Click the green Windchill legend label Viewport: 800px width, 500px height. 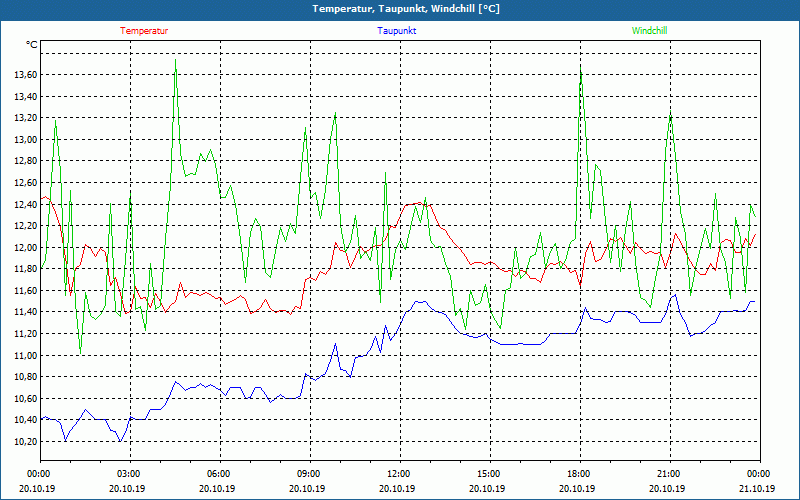click(649, 31)
